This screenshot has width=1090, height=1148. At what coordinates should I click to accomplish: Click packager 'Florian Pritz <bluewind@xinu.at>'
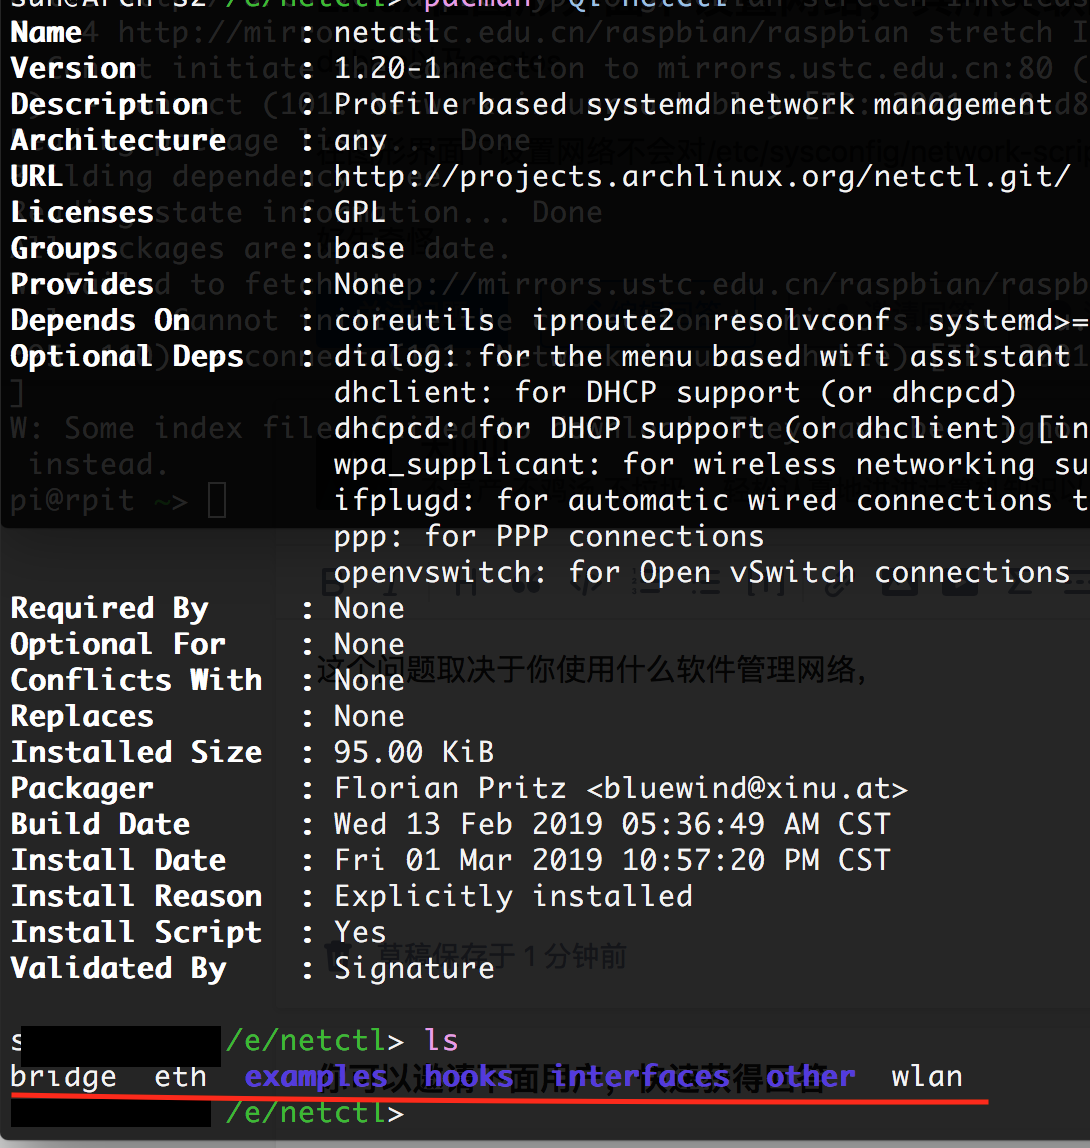tap(621, 788)
